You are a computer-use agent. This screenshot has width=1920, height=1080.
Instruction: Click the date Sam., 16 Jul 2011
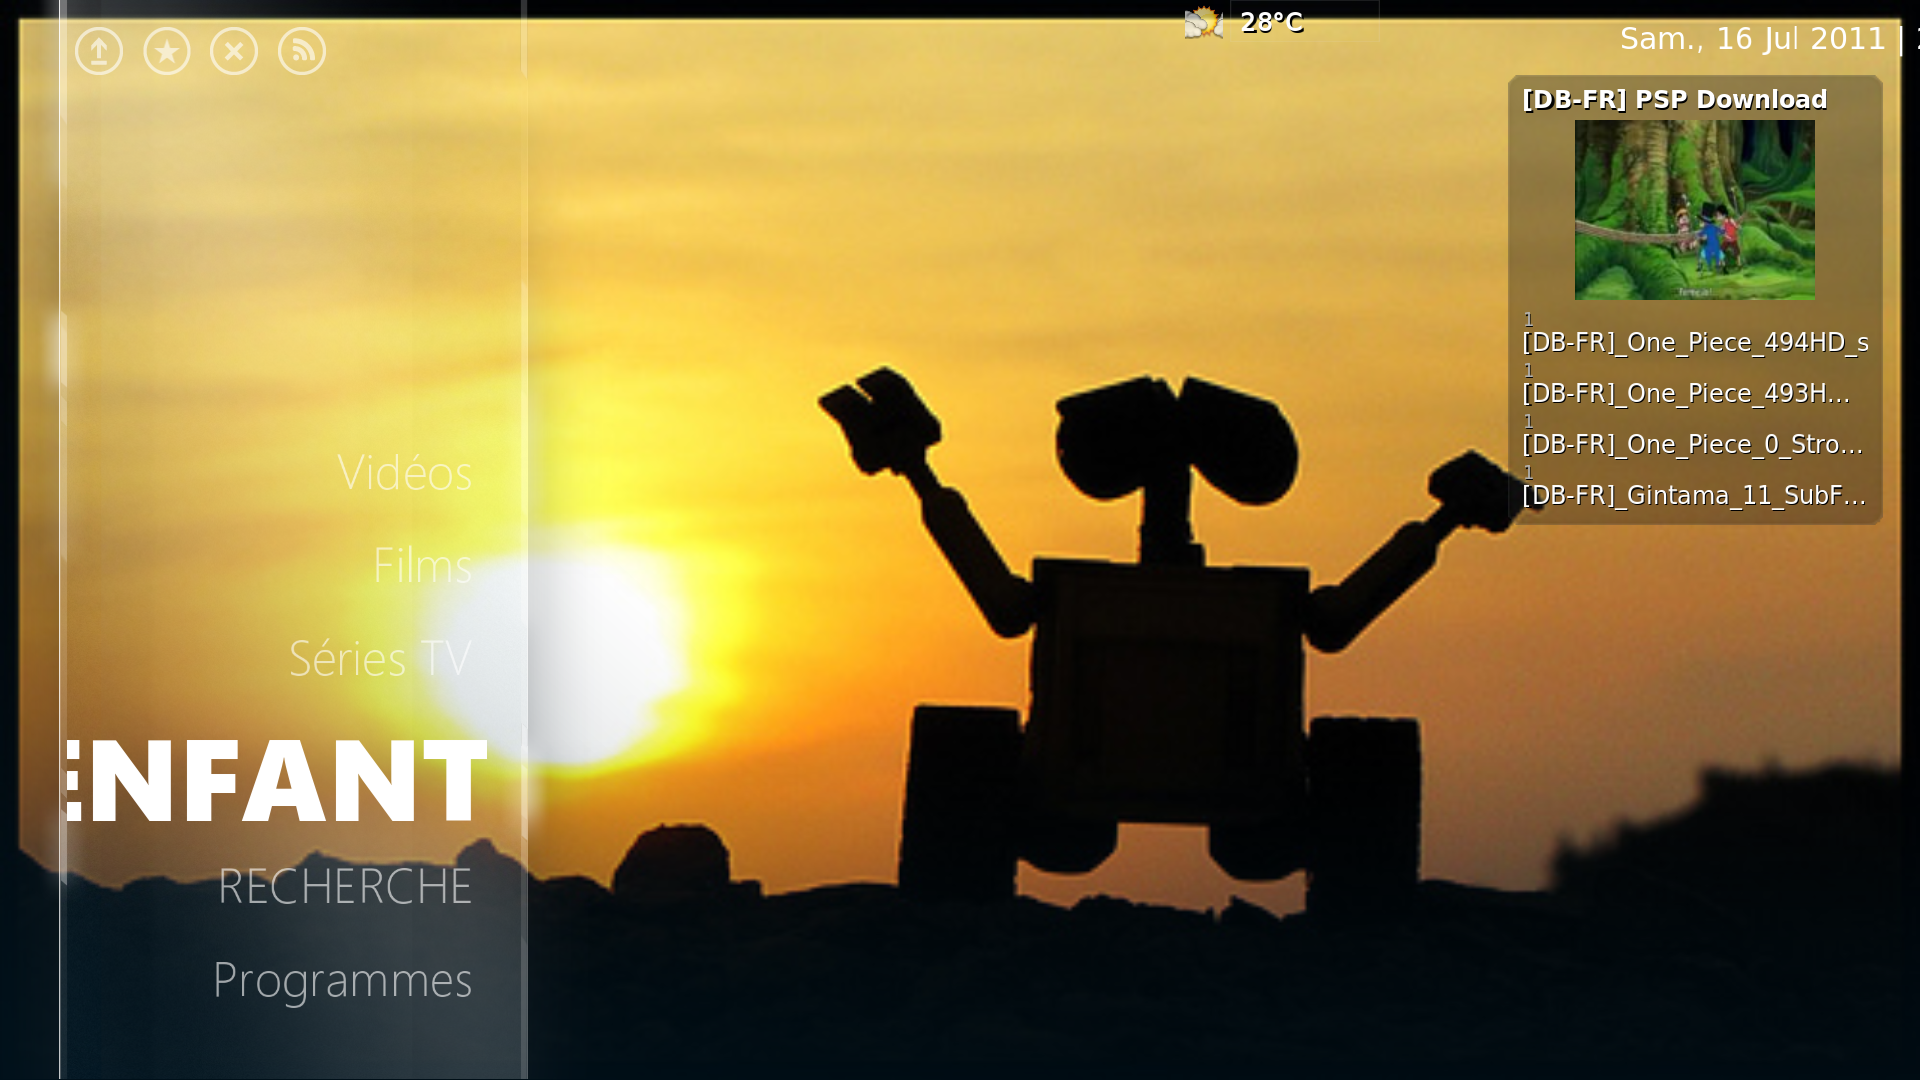click(1752, 39)
